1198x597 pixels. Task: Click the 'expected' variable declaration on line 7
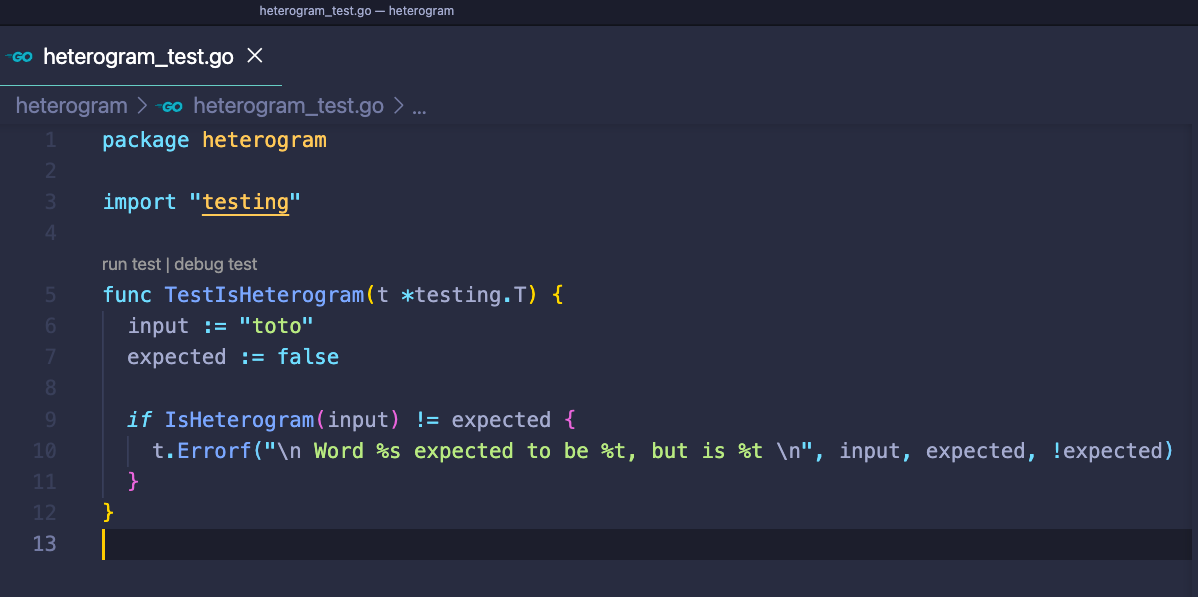point(177,357)
